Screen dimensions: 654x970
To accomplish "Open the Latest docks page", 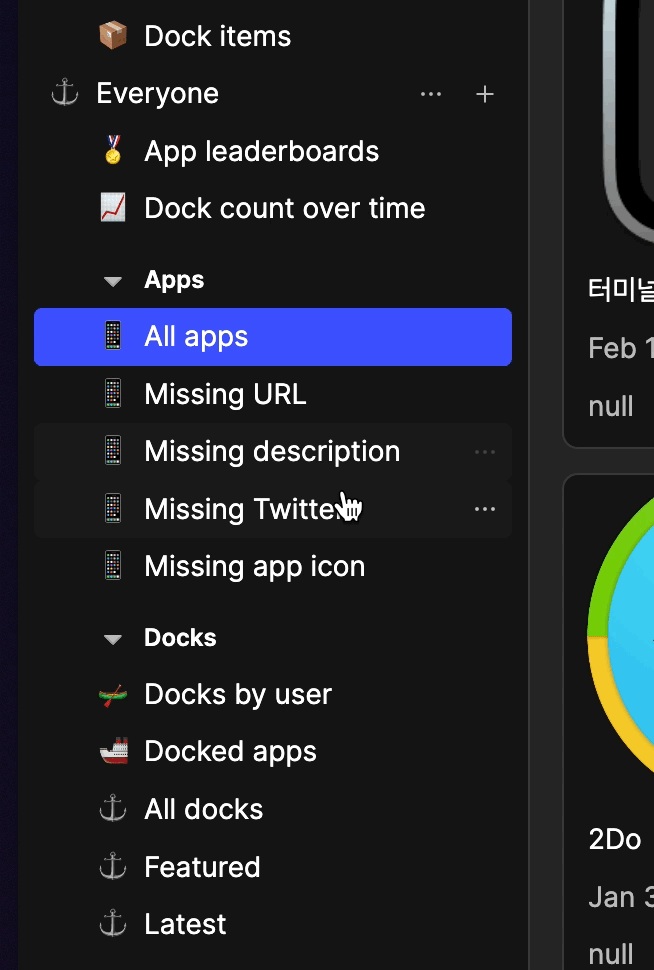I will (185, 925).
